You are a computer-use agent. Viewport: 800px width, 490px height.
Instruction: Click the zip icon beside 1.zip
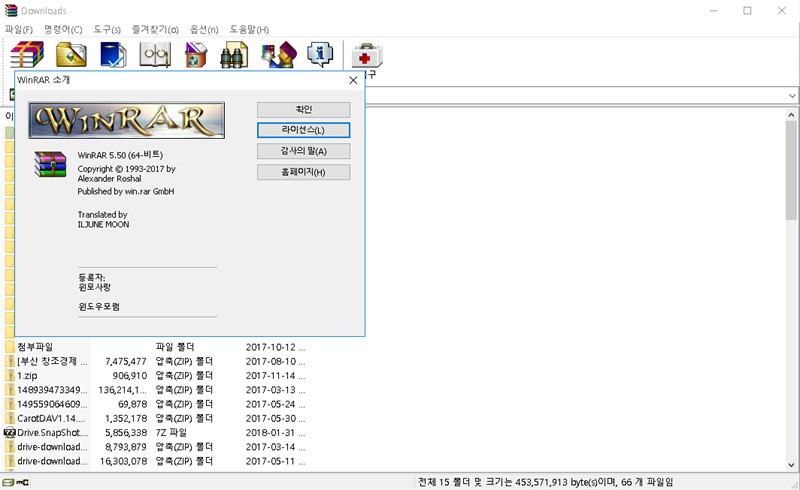click(10, 376)
